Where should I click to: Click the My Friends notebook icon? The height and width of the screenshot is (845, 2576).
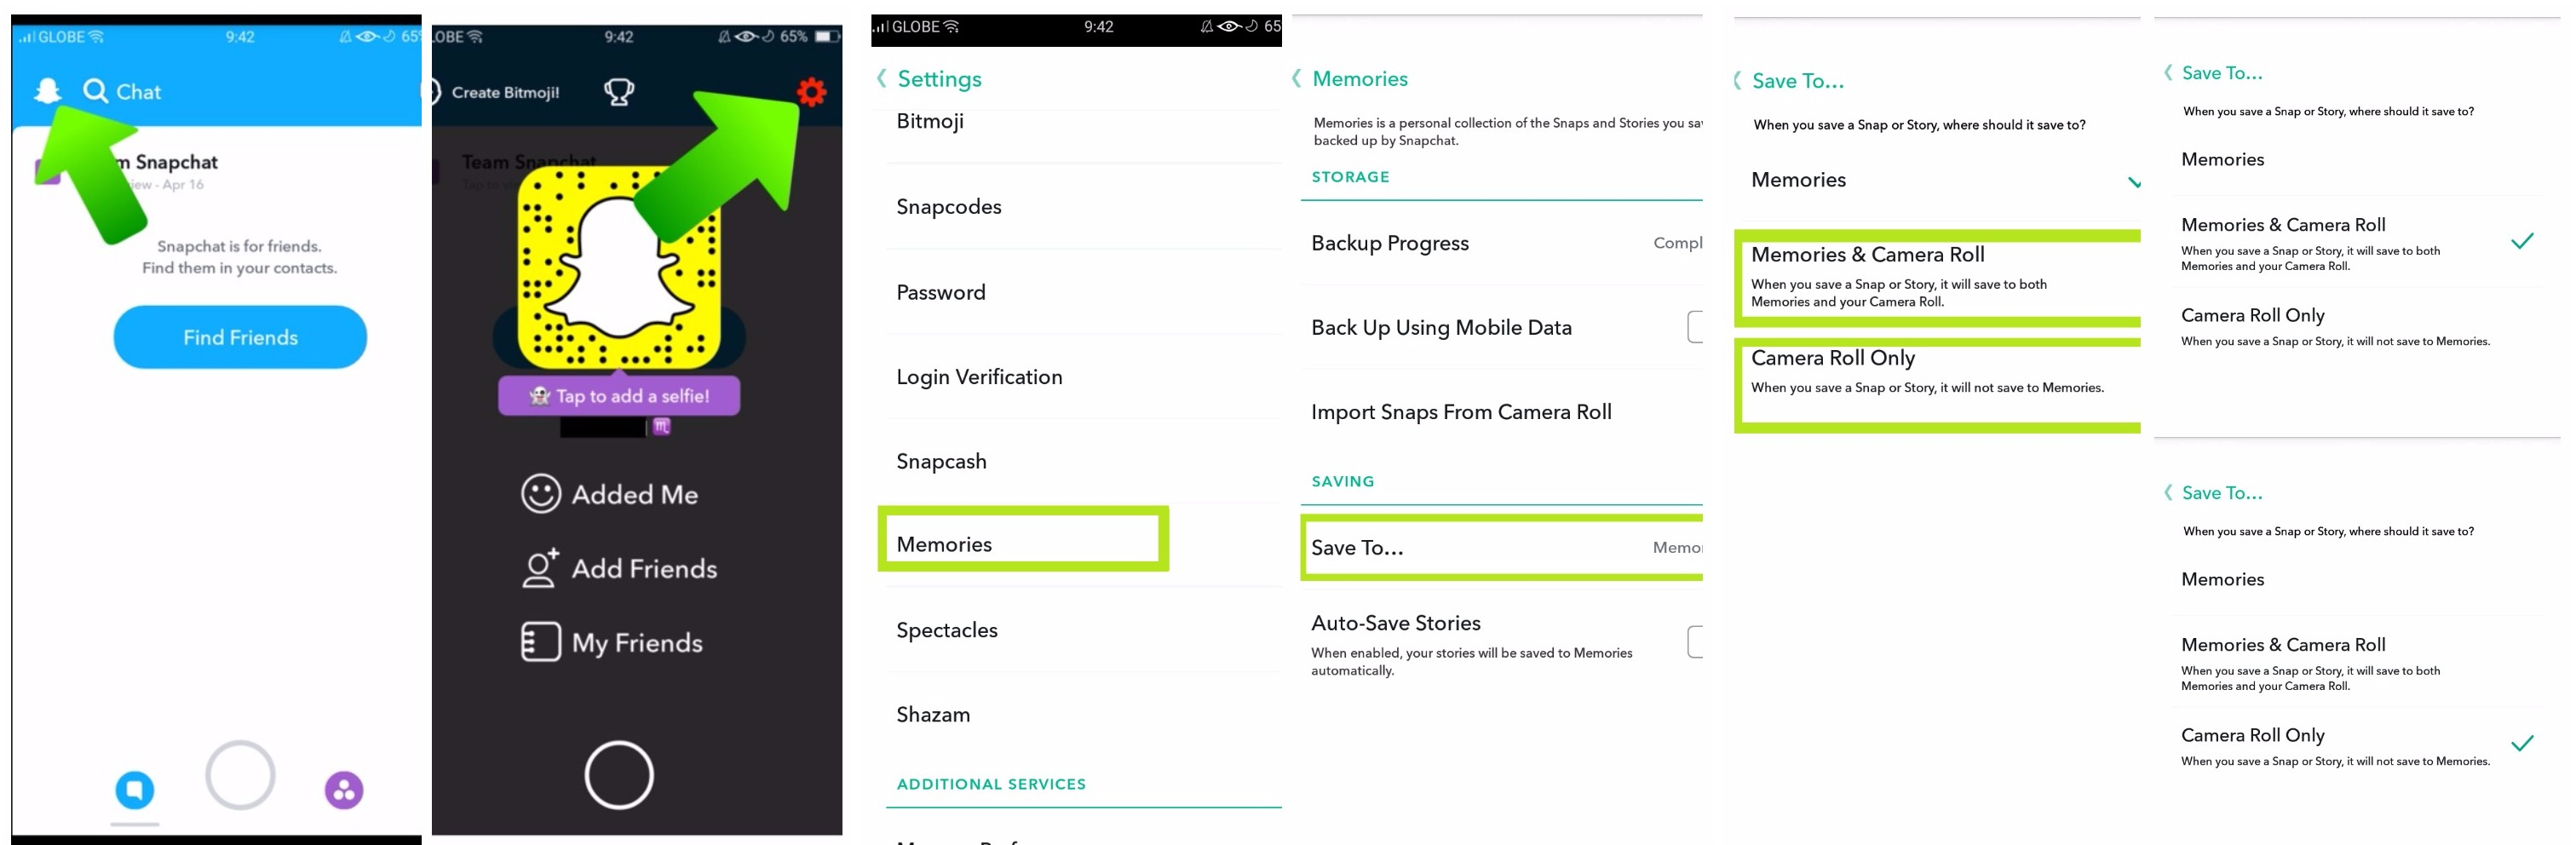click(541, 642)
